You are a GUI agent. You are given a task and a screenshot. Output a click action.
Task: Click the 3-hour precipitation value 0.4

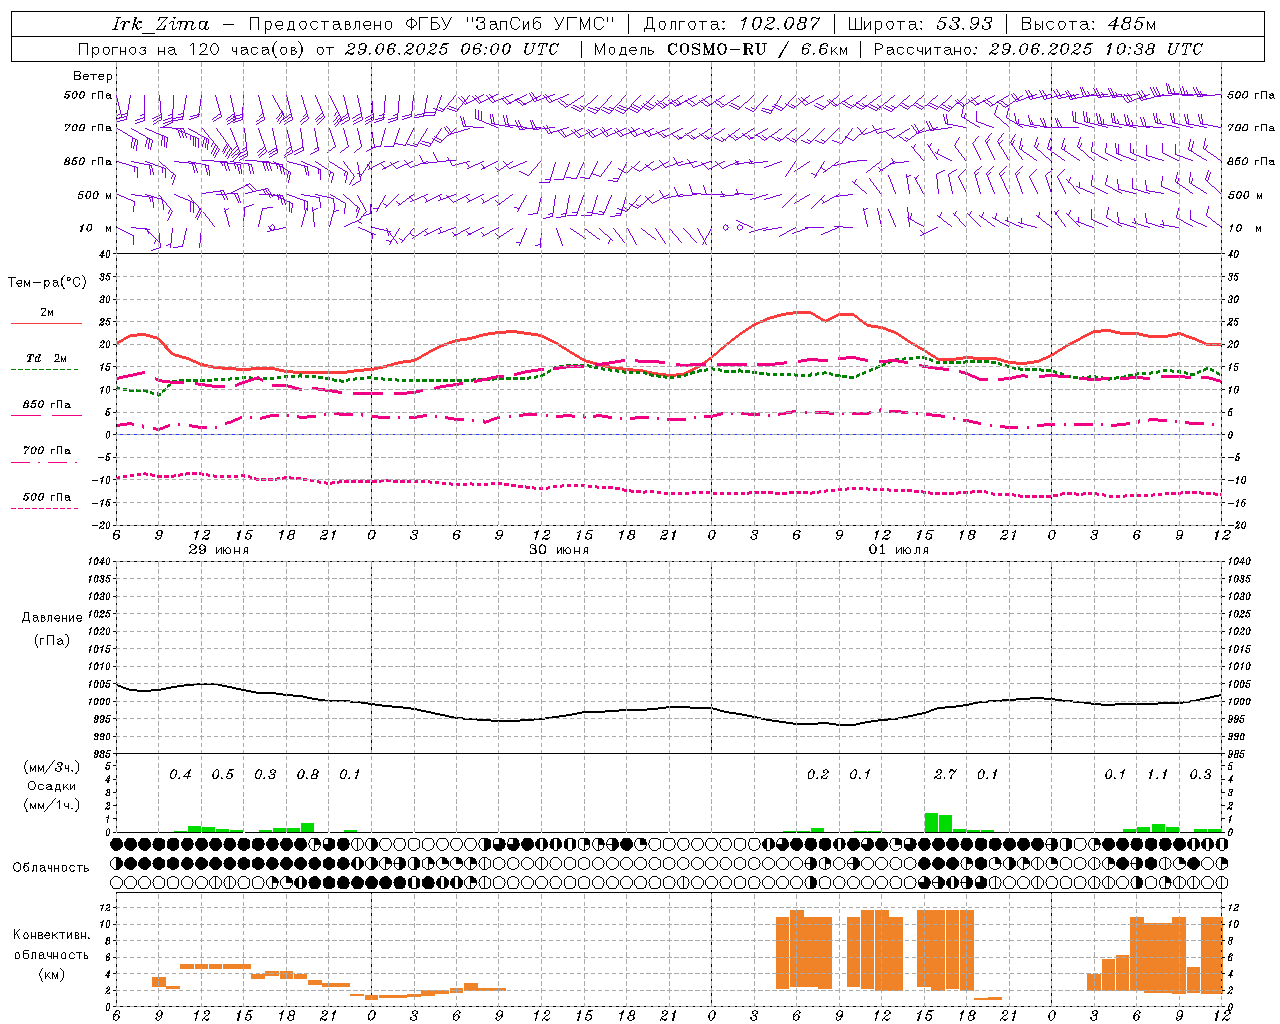coord(180,774)
